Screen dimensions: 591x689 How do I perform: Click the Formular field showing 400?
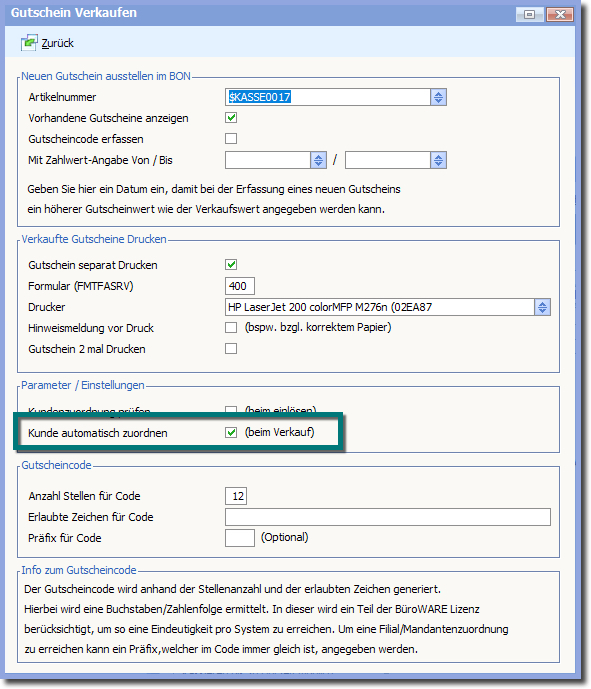239,286
